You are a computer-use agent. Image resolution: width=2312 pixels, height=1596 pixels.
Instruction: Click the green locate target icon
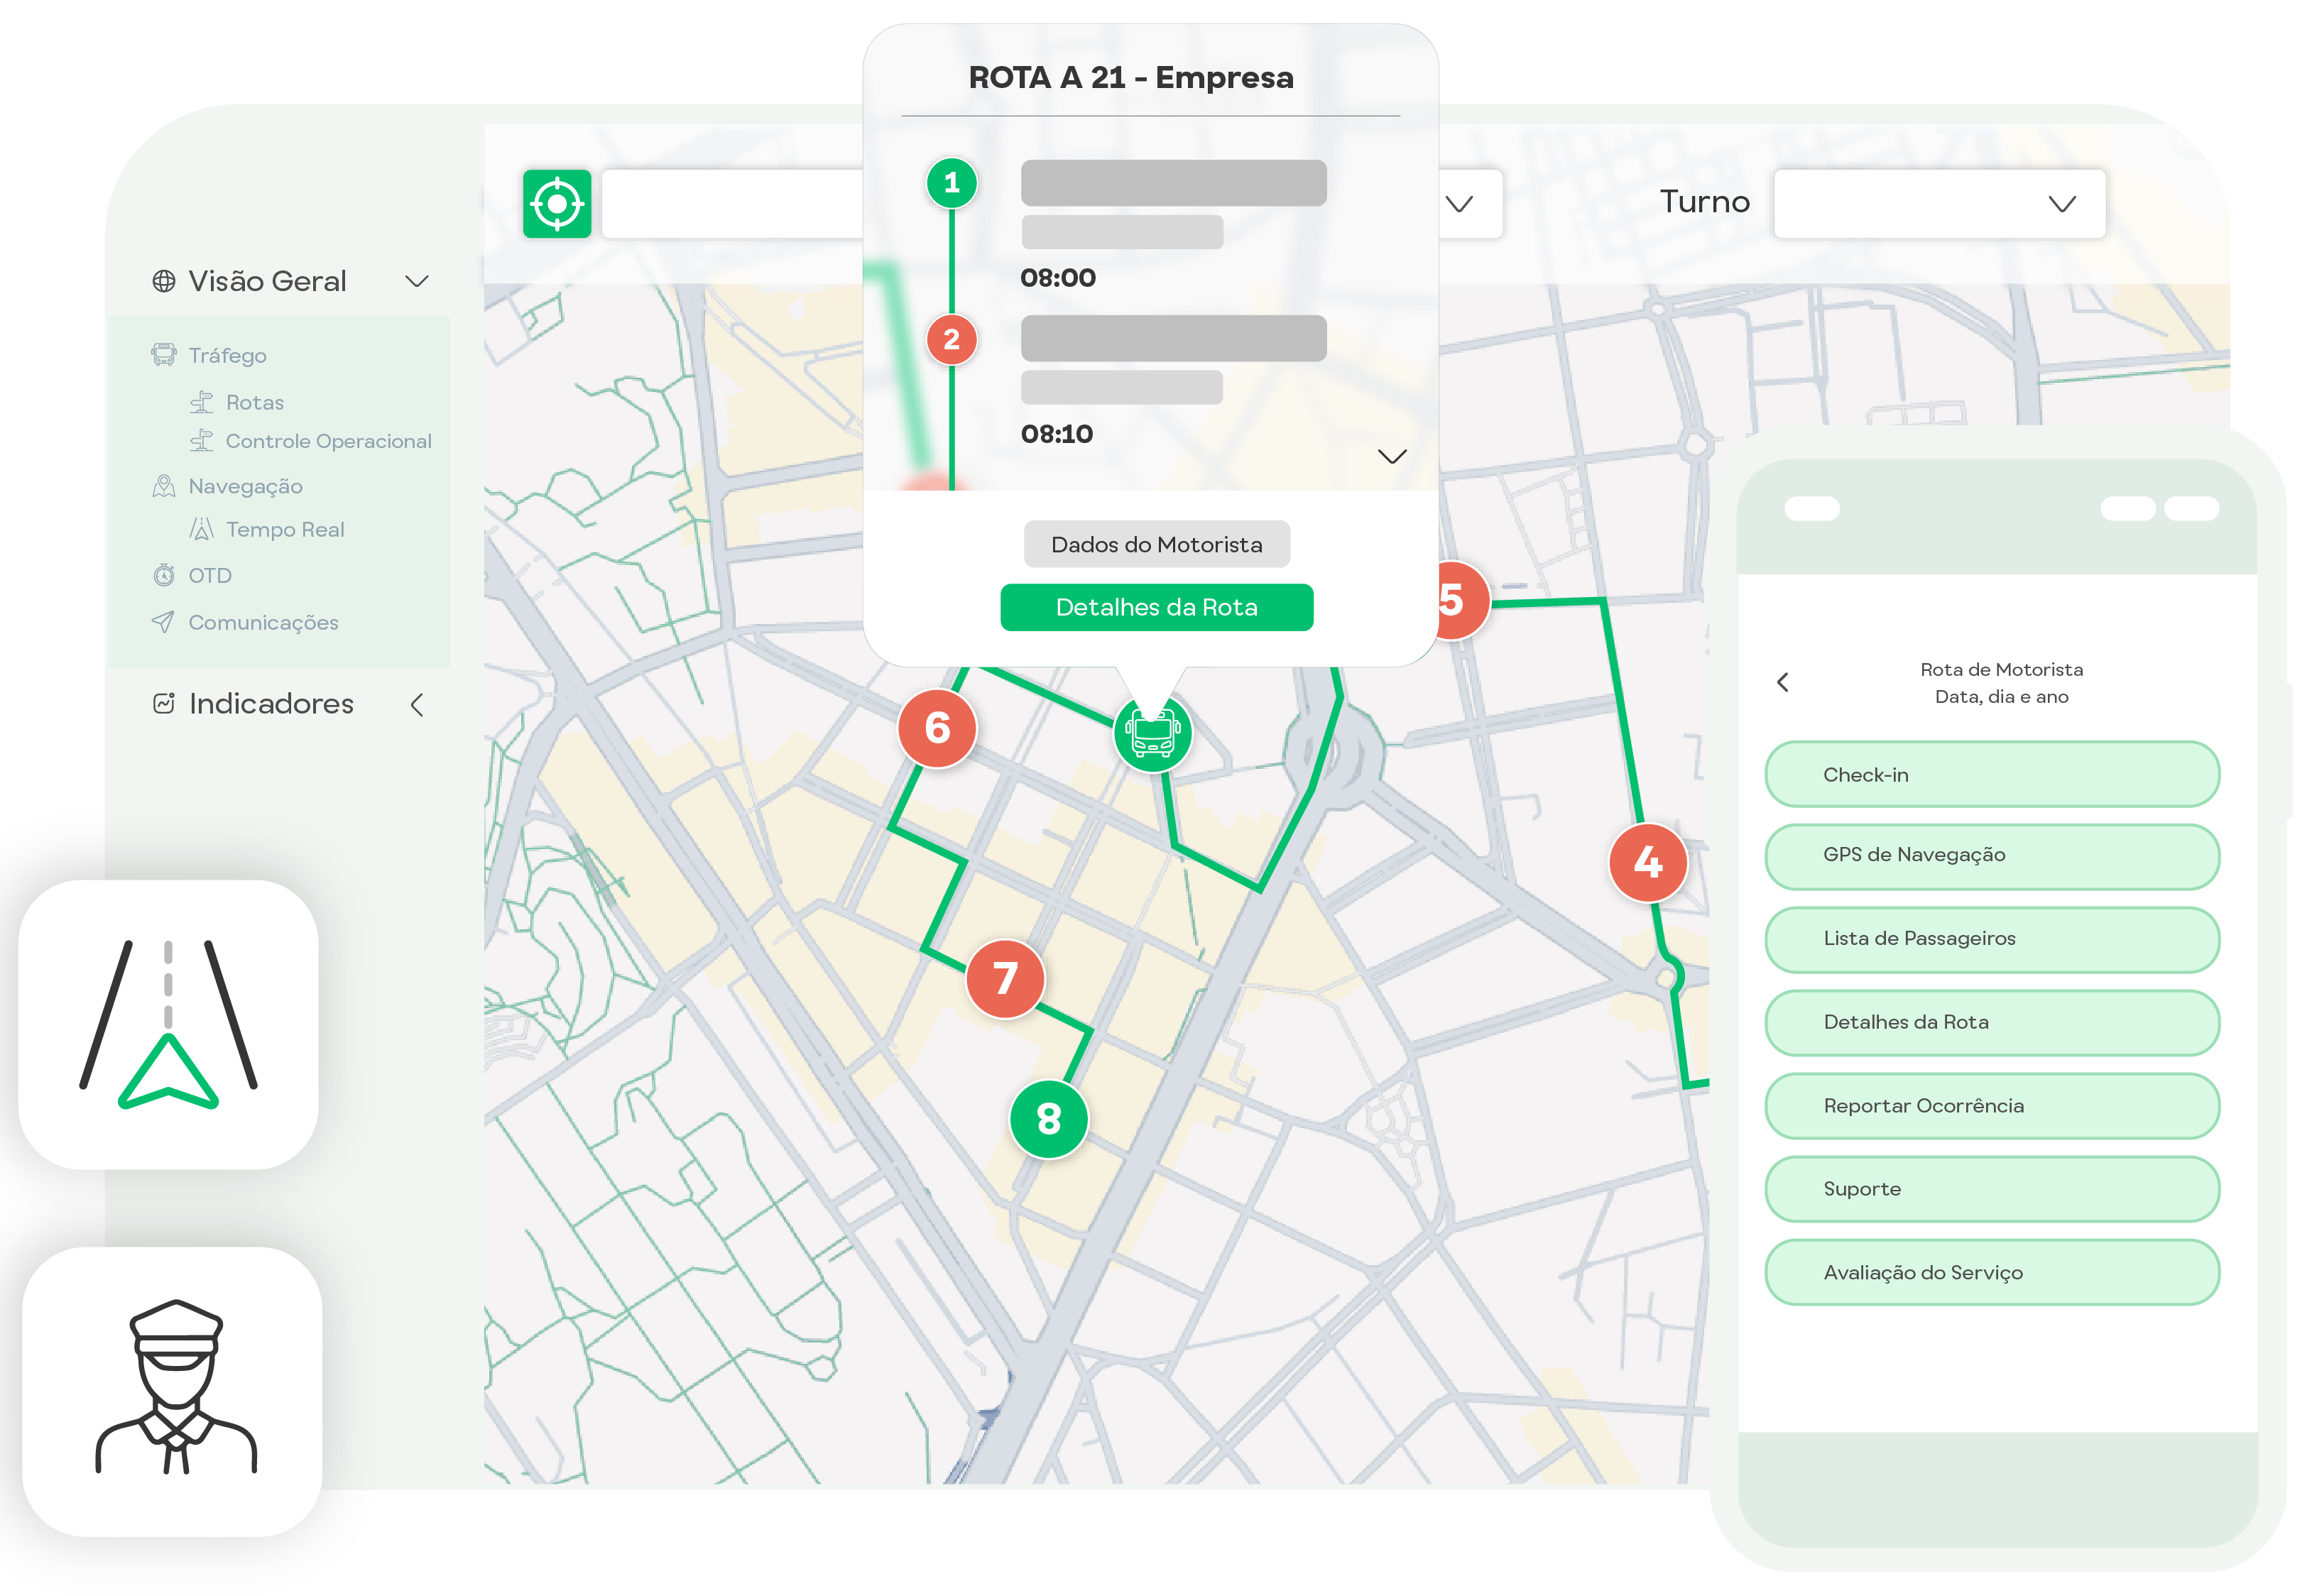pos(557,204)
